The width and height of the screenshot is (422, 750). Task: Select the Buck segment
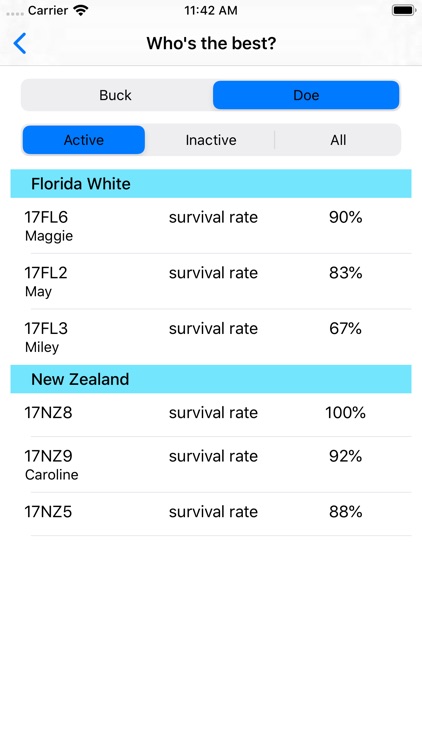115,95
